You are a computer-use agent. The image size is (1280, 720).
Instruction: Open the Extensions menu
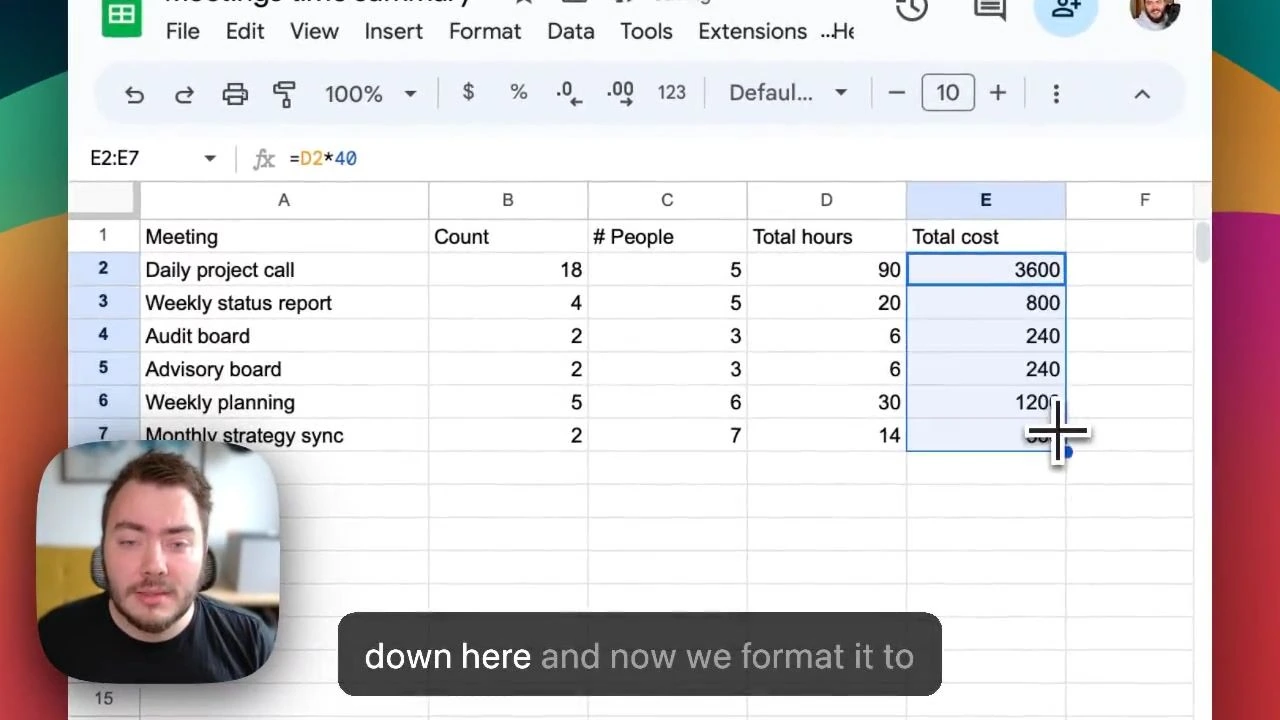[x=752, y=31]
